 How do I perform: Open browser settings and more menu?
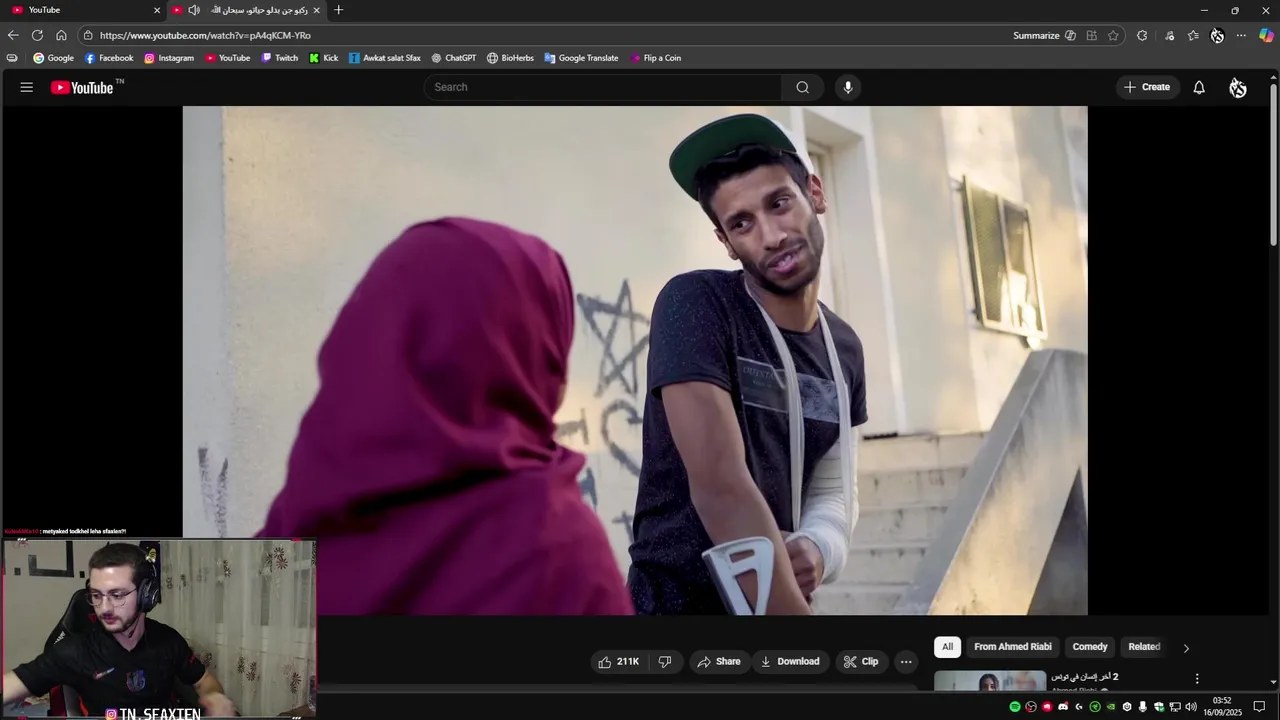(x=1241, y=35)
